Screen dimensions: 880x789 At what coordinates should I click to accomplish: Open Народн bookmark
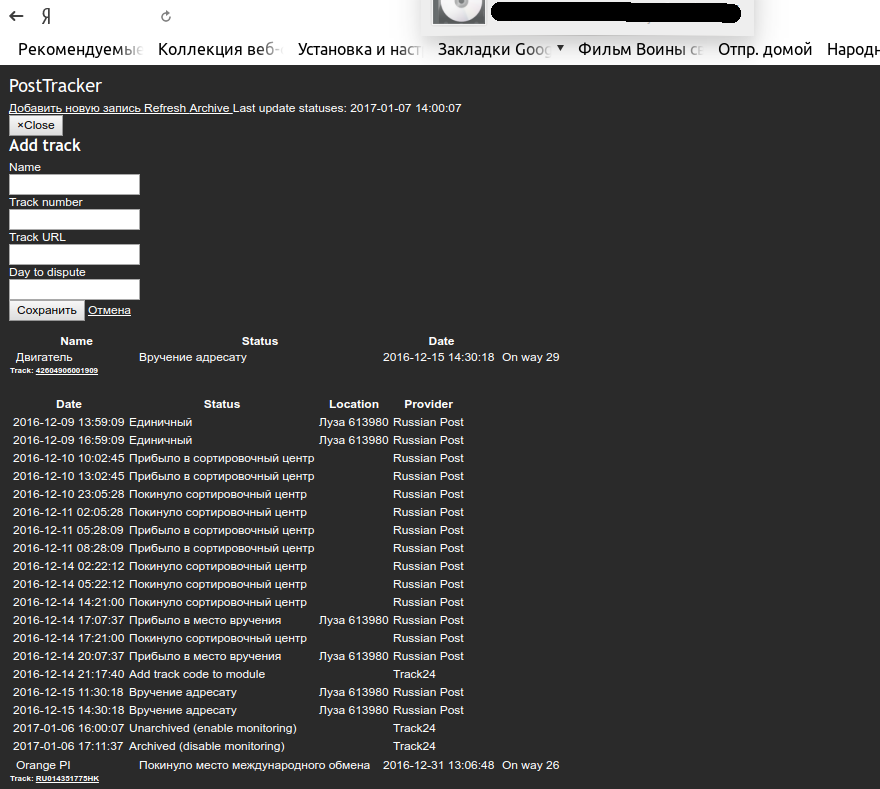853,49
